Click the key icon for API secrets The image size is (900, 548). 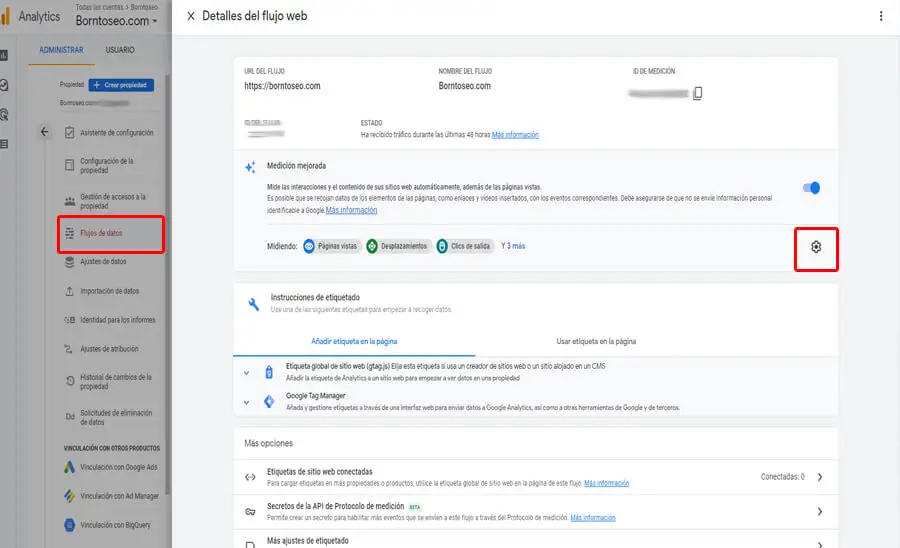click(x=250, y=511)
